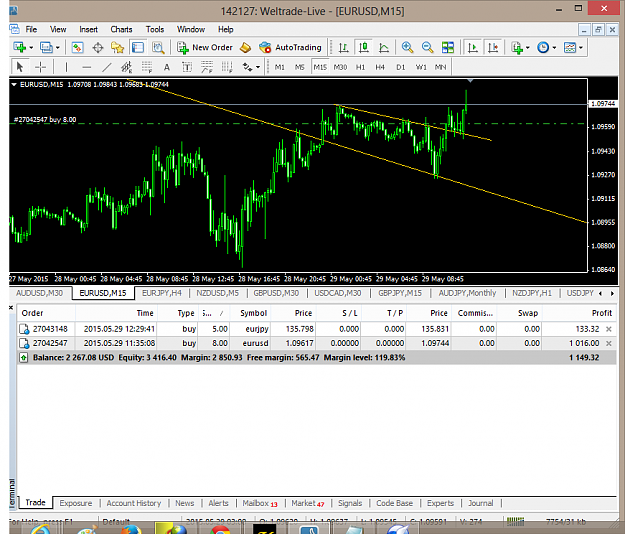The width and height of the screenshot is (625, 534).
Task: Open the Charts menu
Action: (x=121, y=29)
